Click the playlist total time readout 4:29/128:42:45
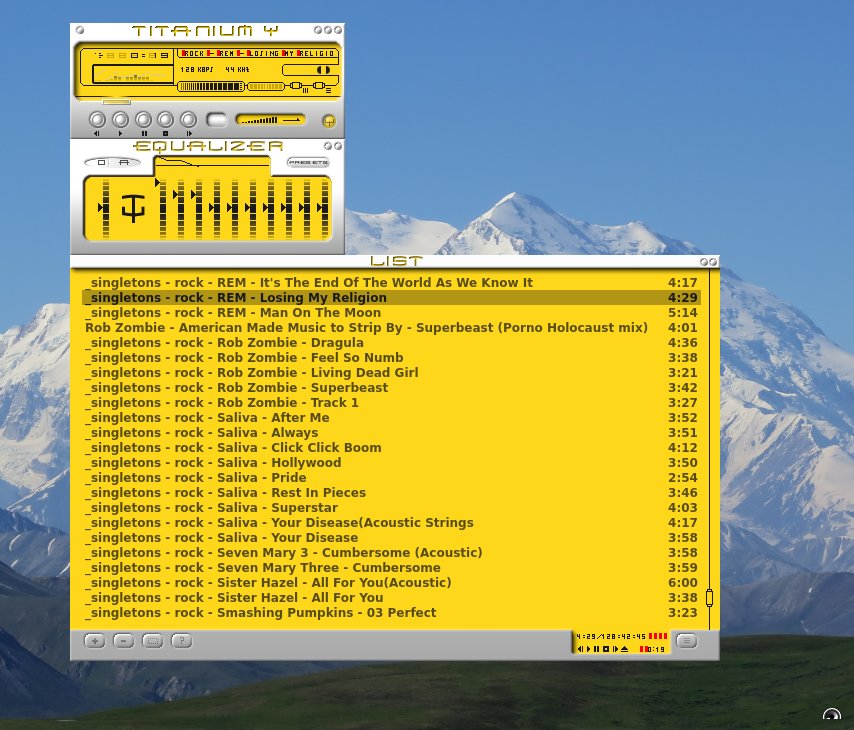The height and width of the screenshot is (730, 854). pos(611,636)
